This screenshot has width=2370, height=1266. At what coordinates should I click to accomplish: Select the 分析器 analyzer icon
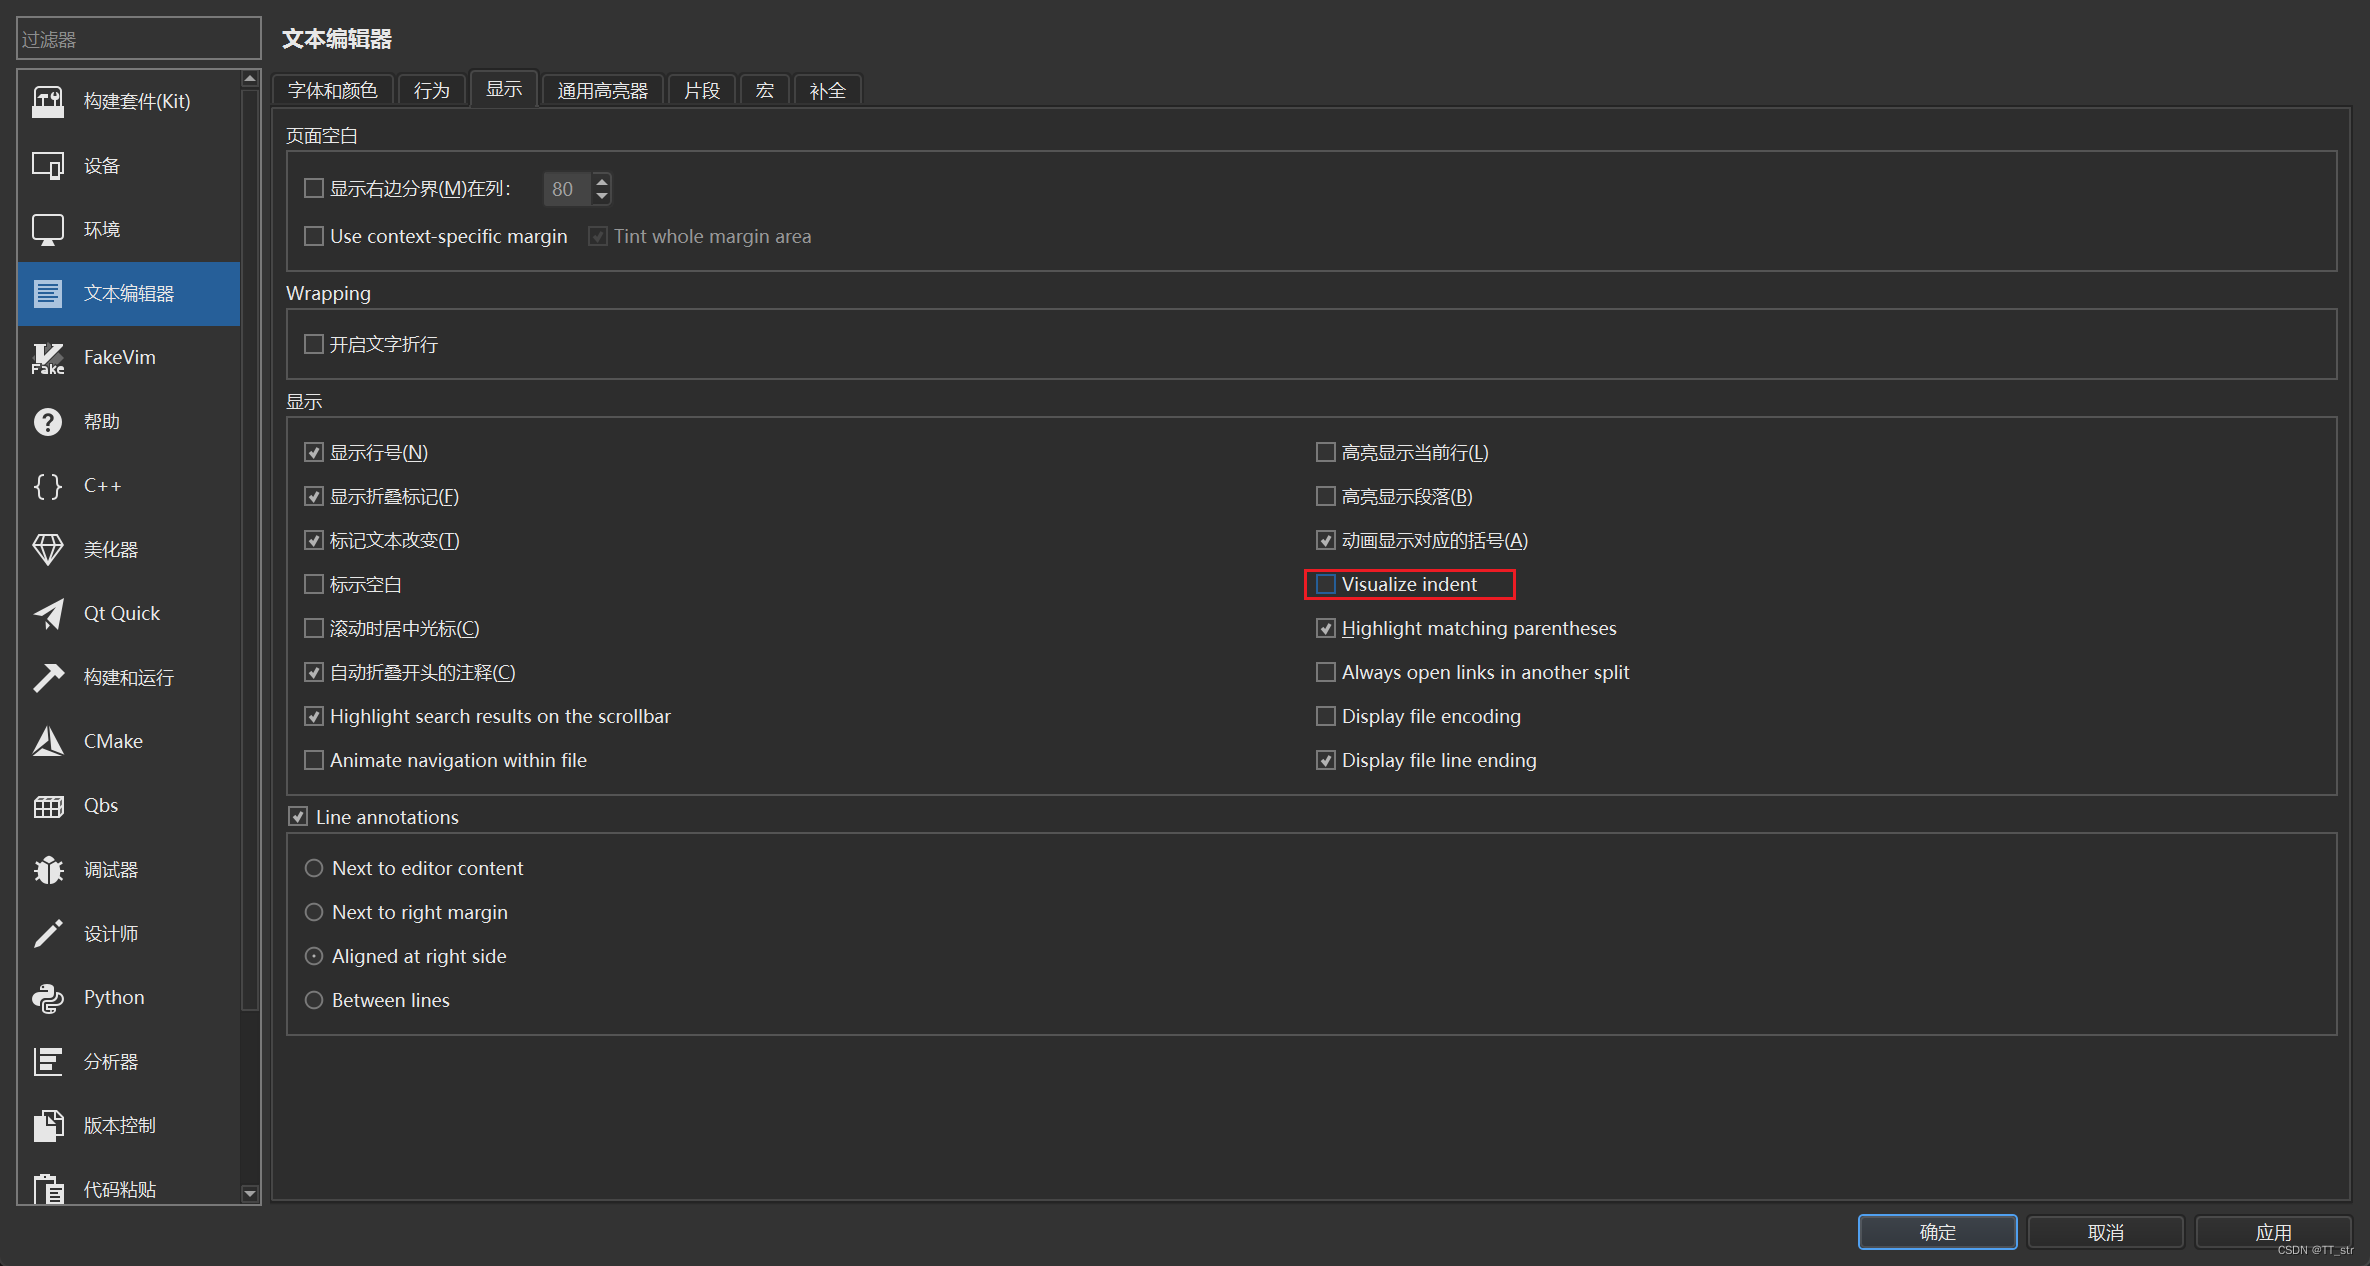pyautogui.click(x=48, y=1061)
